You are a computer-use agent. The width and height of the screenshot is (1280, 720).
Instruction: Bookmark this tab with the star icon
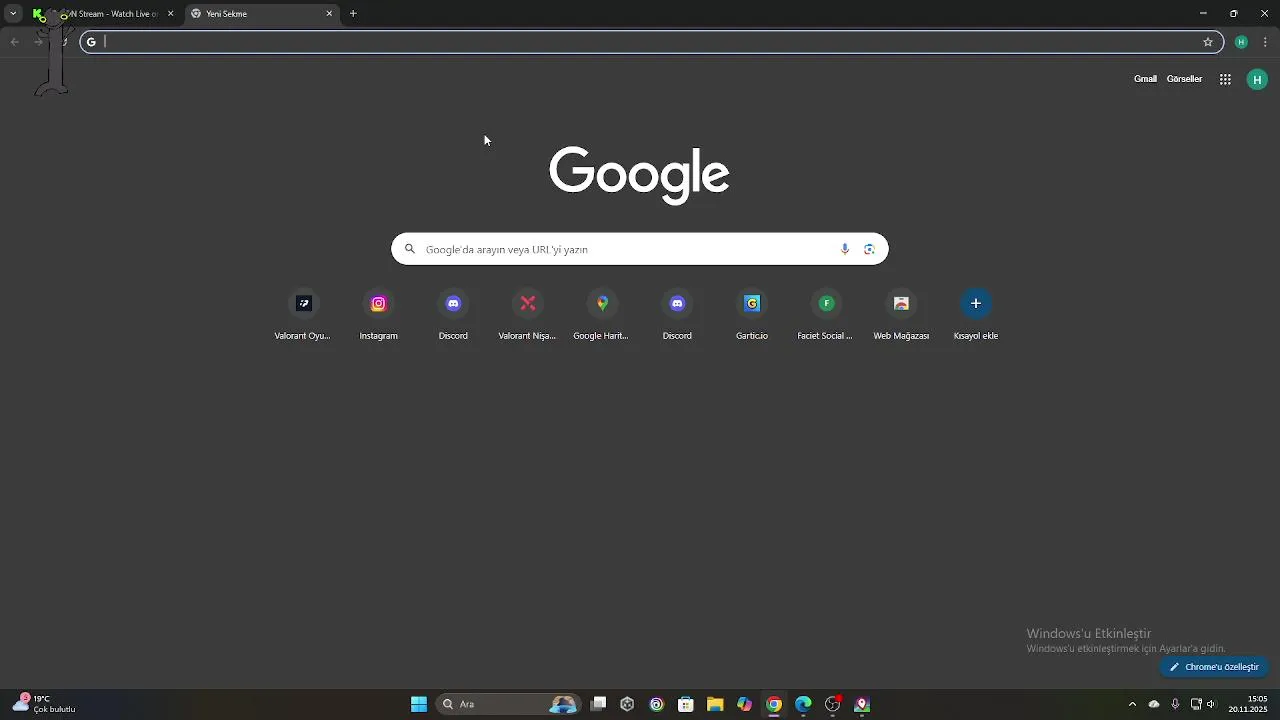(1208, 42)
